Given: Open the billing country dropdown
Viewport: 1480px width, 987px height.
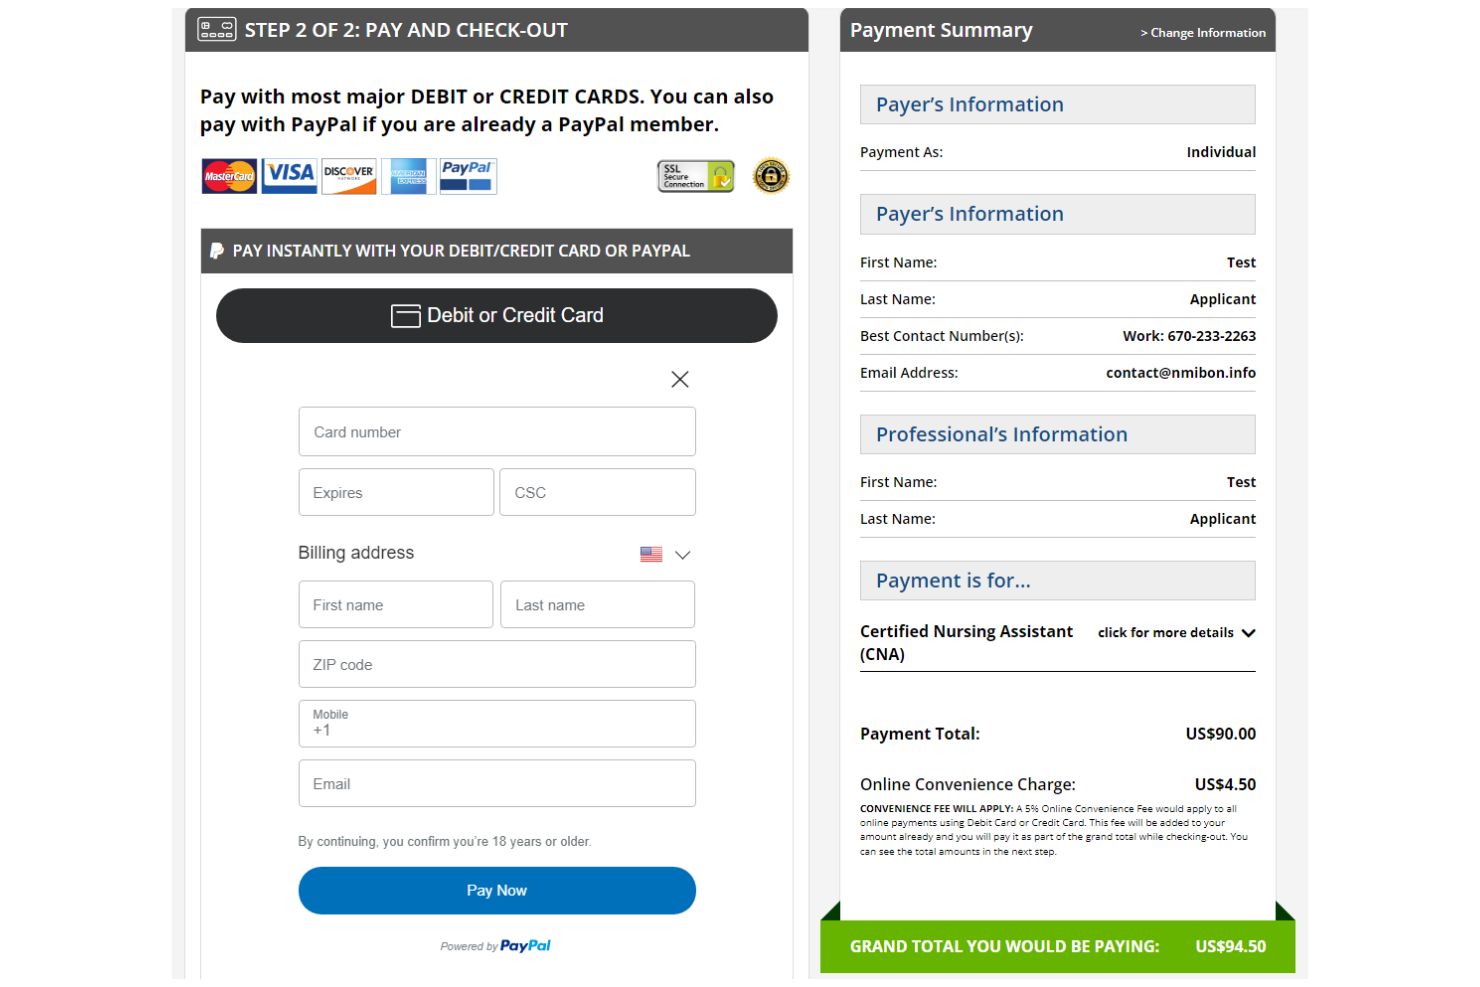Looking at the screenshot, I should point(681,554).
